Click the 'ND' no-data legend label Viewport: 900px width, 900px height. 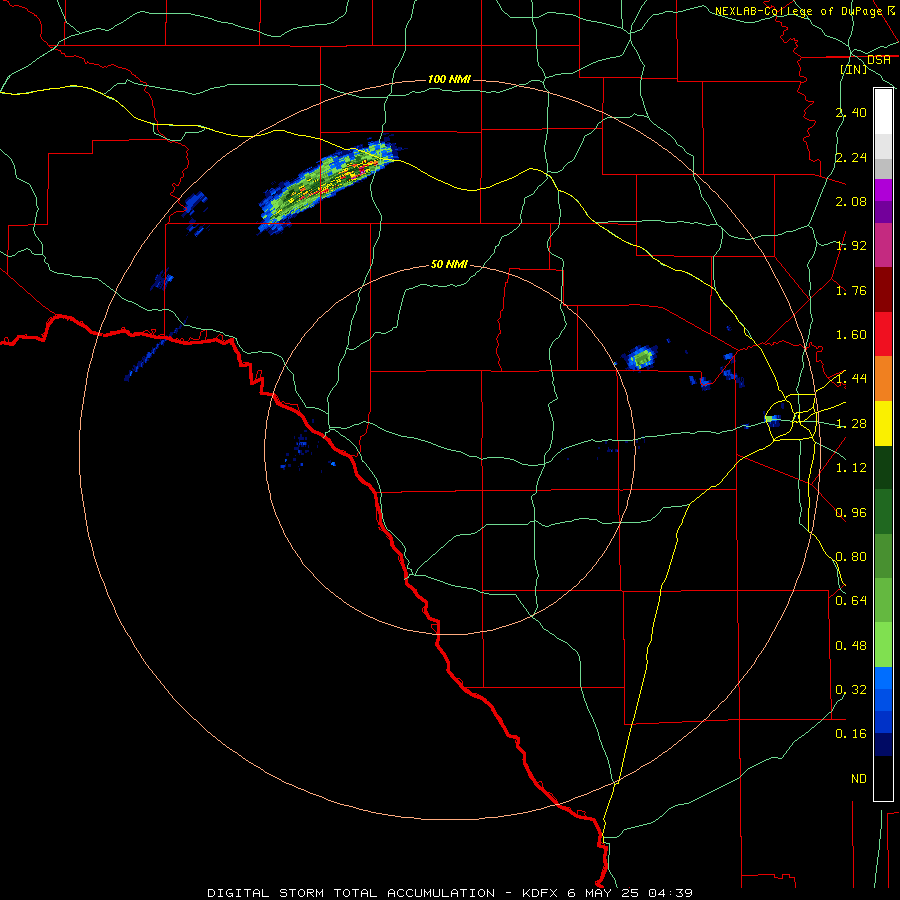(x=859, y=779)
